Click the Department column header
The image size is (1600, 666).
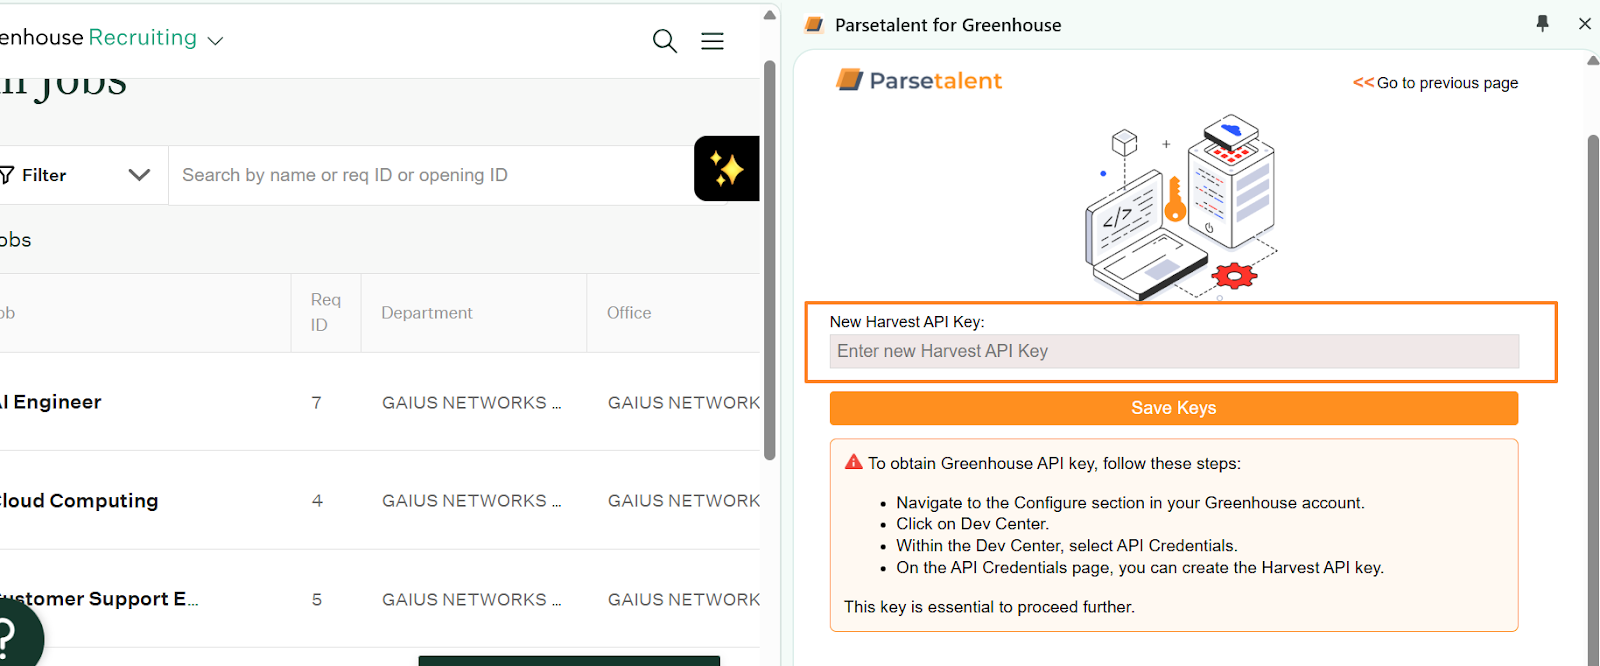click(427, 313)
